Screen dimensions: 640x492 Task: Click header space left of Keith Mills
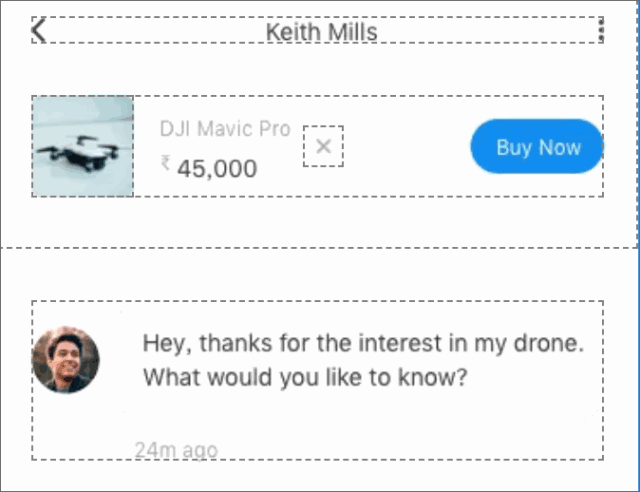(150, 31)
